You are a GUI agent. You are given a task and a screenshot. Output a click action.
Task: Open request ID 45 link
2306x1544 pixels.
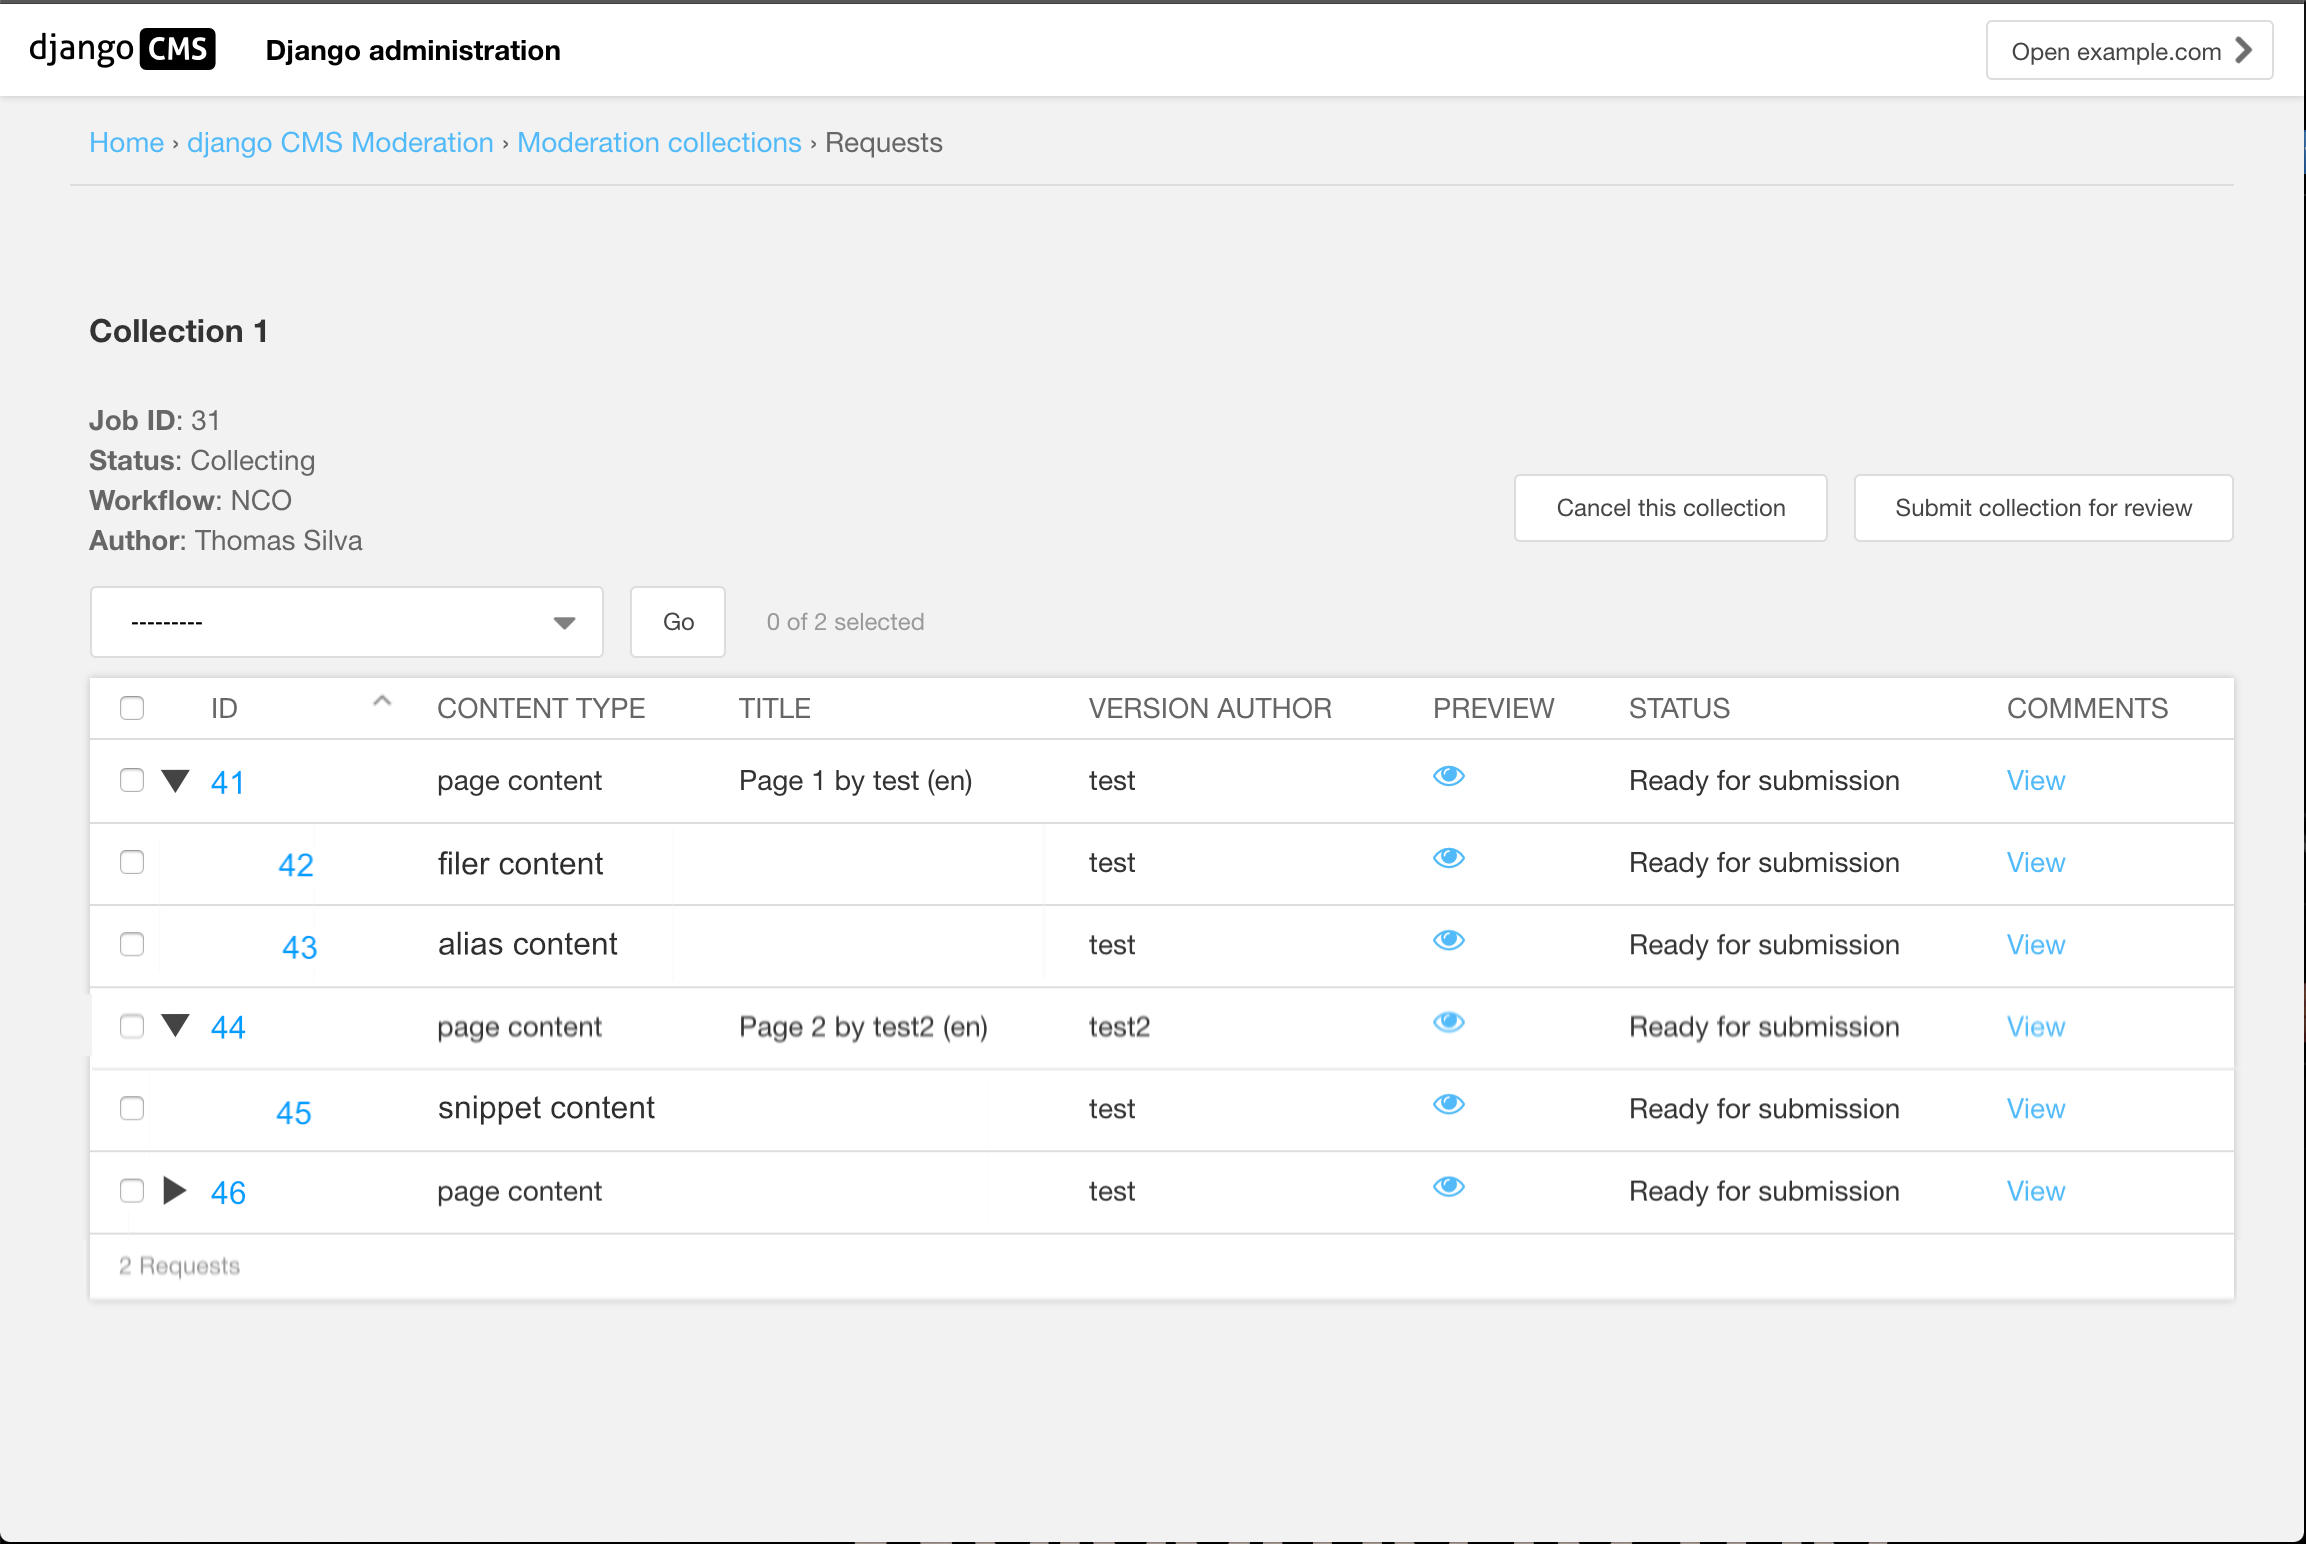[294, 1113]
